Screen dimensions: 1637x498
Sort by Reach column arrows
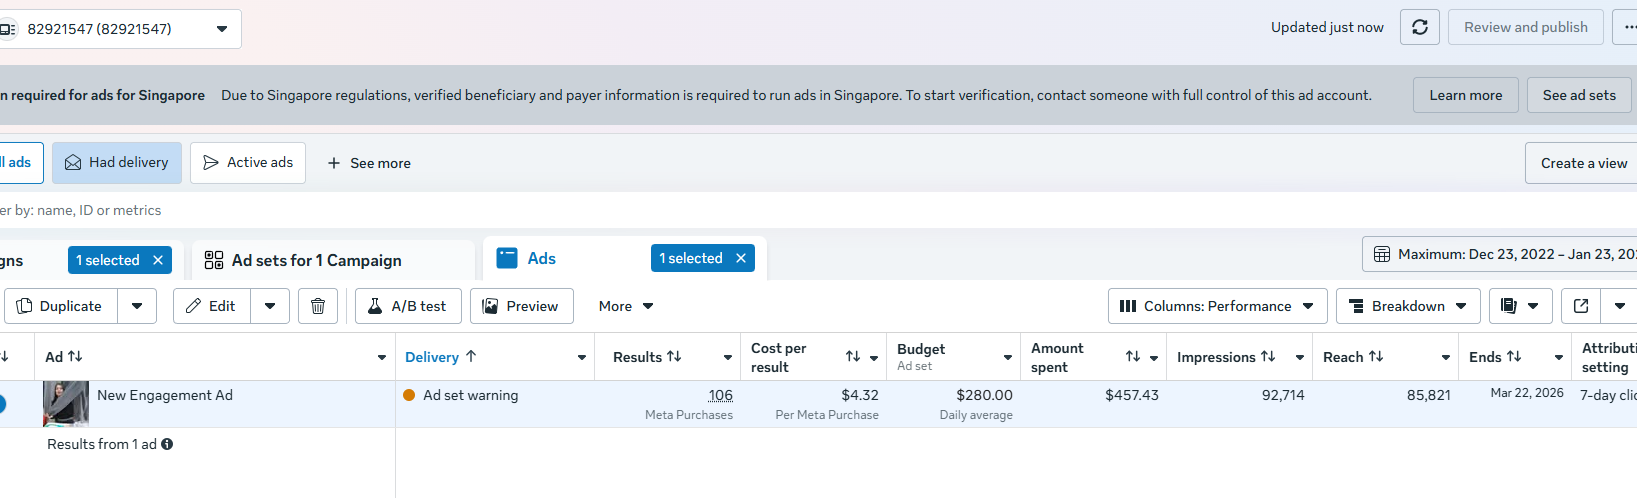1376,357
